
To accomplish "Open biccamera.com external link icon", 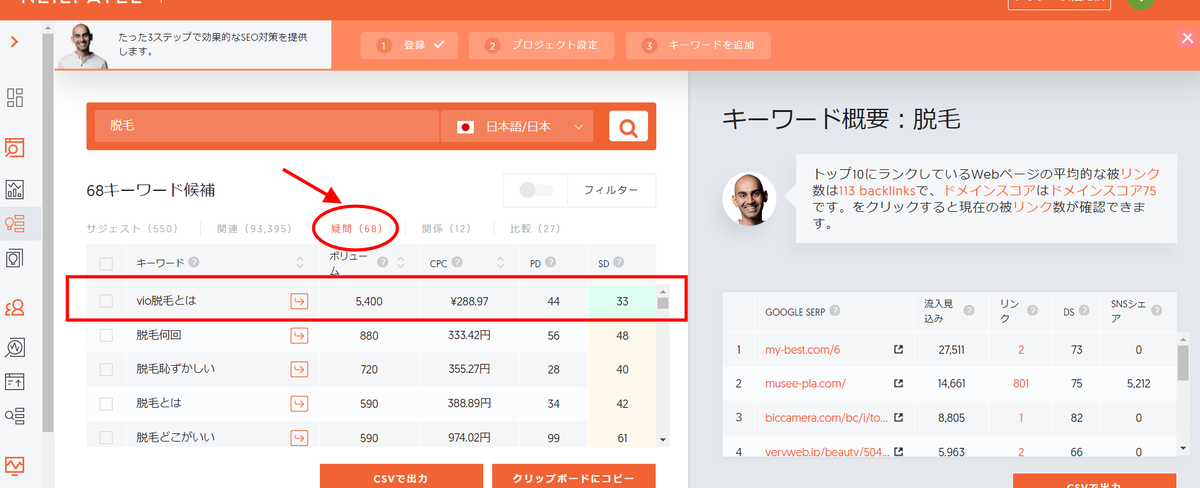I will [x=897, y=418].
